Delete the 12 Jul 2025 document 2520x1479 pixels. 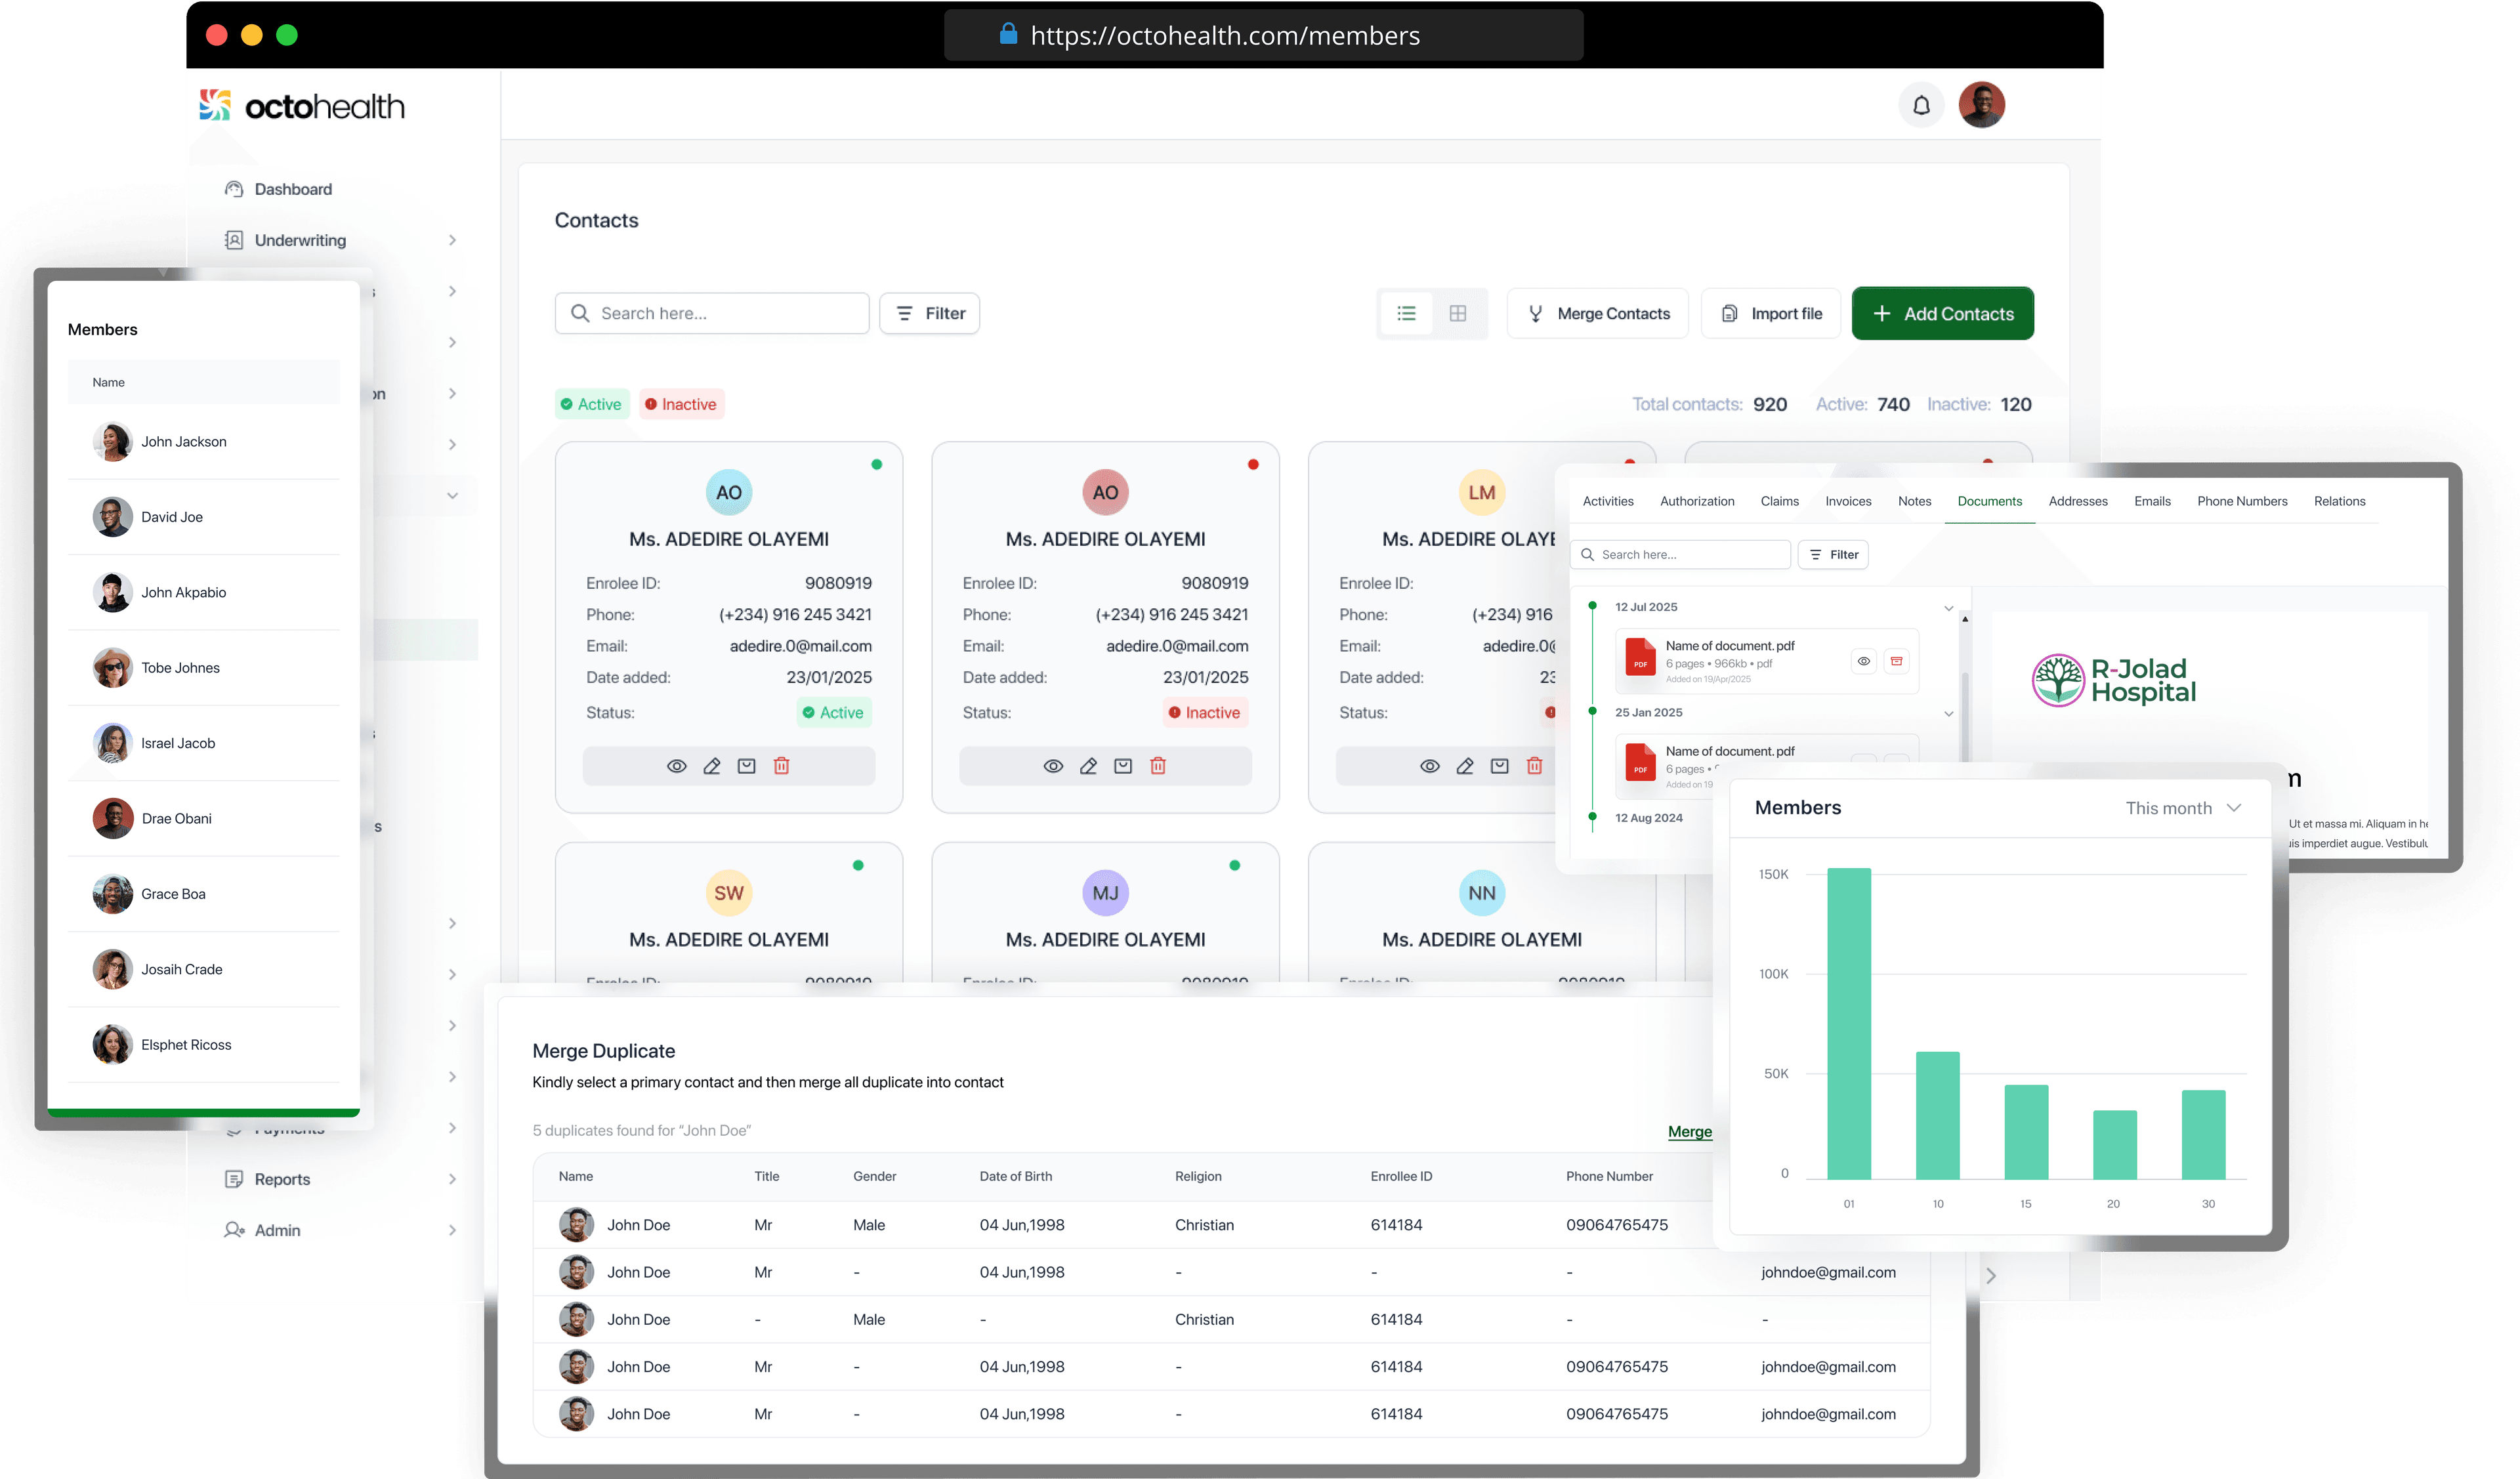click(x=1896, y=661)
